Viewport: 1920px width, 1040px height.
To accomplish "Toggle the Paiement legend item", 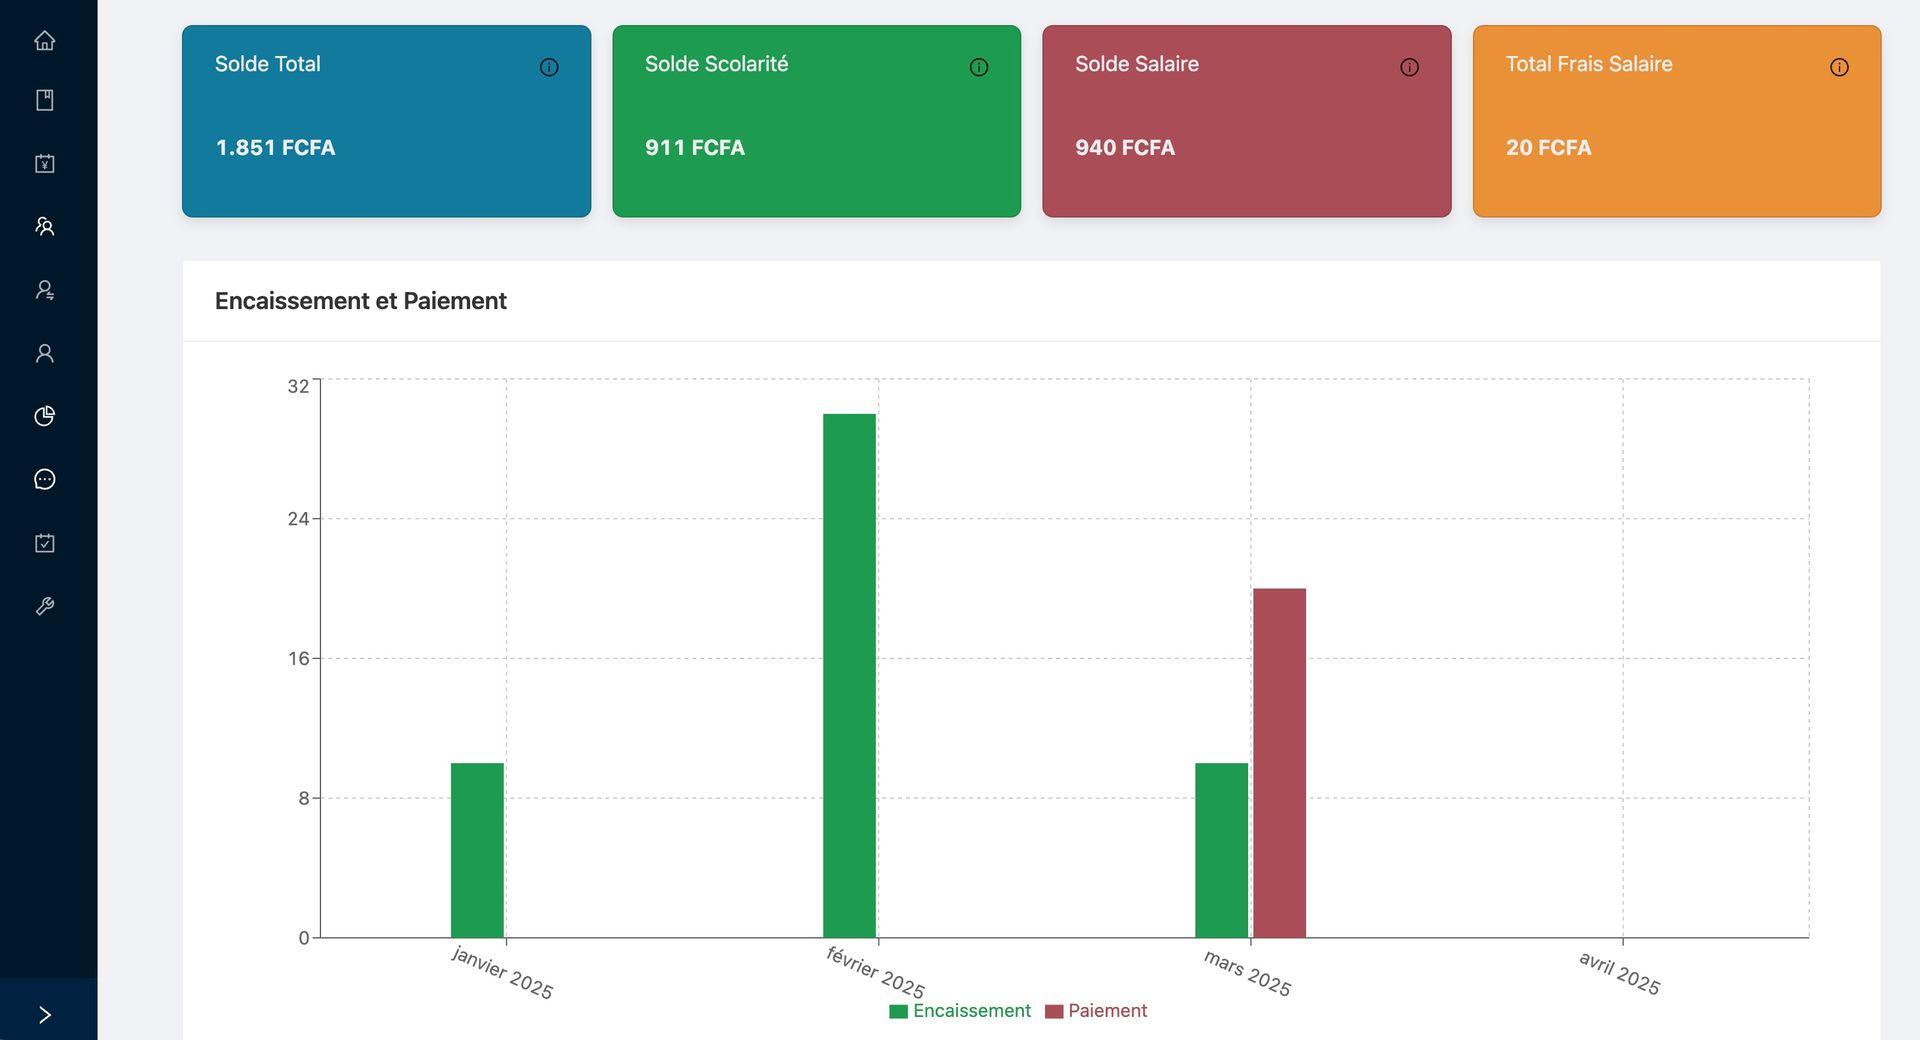I will point(1096,1011).
